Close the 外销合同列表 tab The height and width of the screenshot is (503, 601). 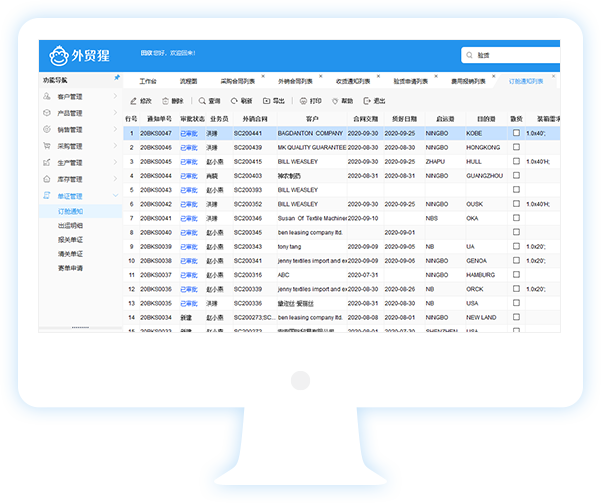pyautogui.click(x=320, y=76)
